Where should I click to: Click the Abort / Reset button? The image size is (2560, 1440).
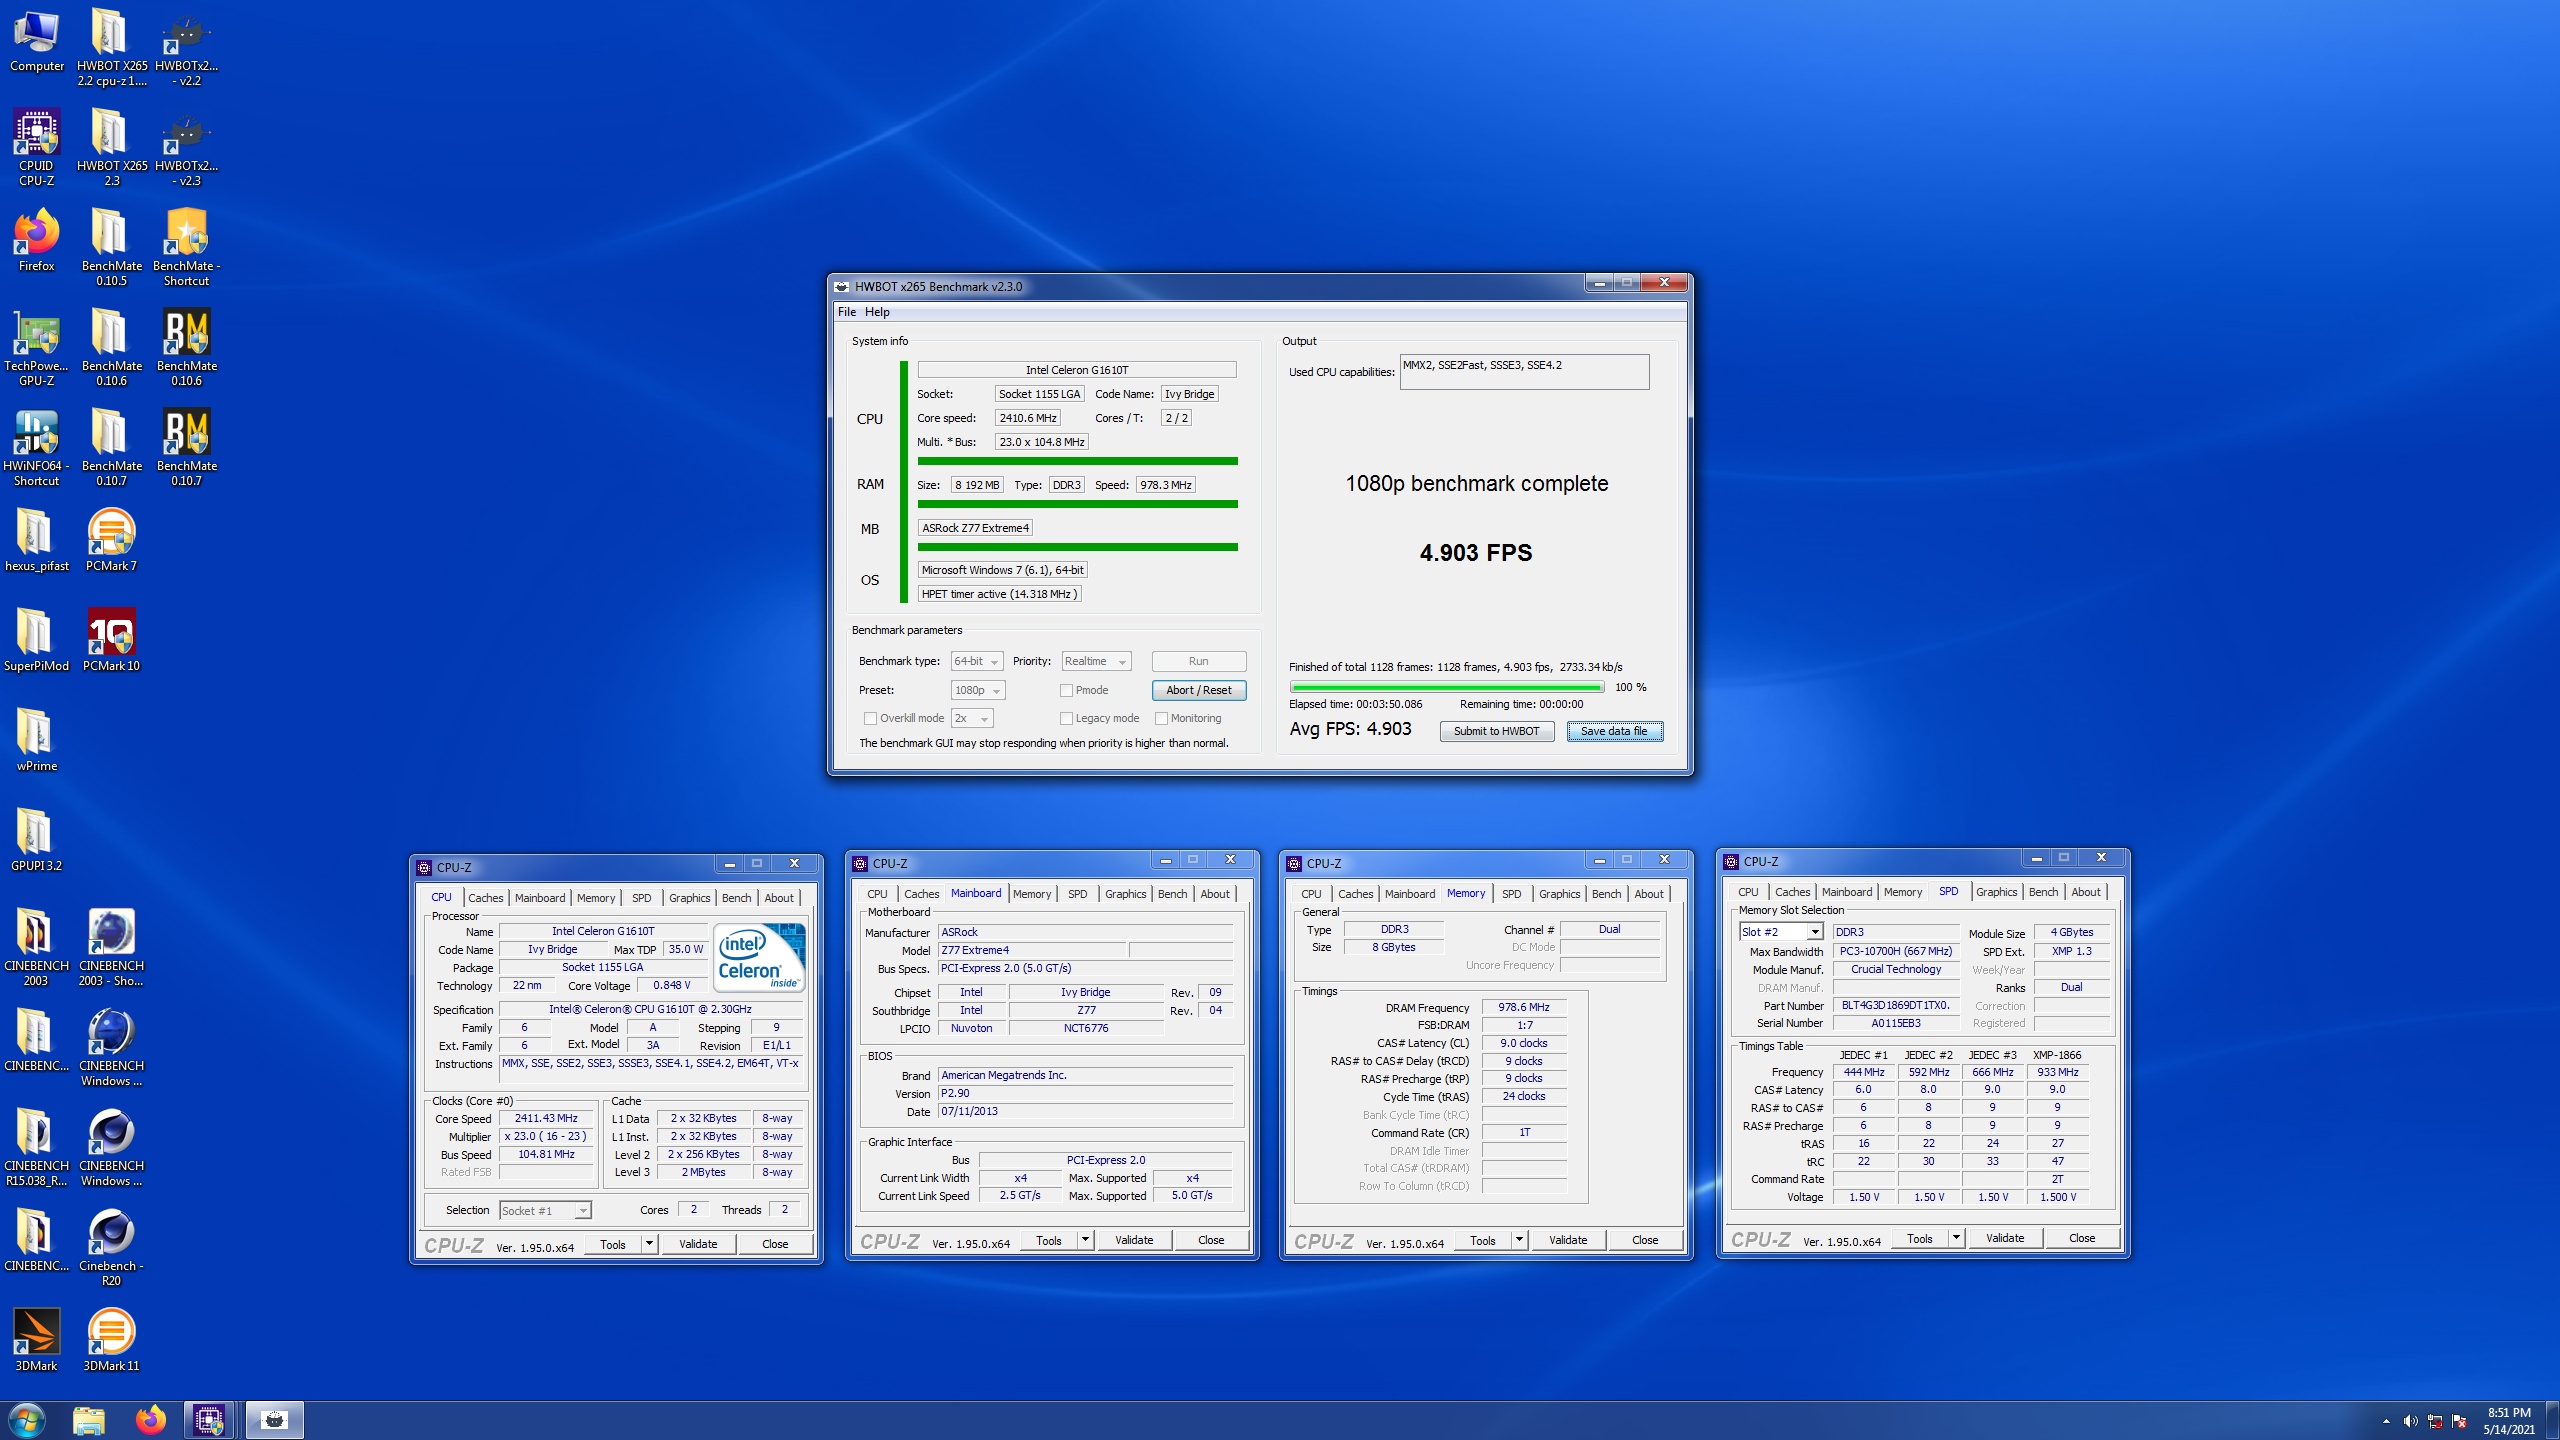coord(1198,690)
